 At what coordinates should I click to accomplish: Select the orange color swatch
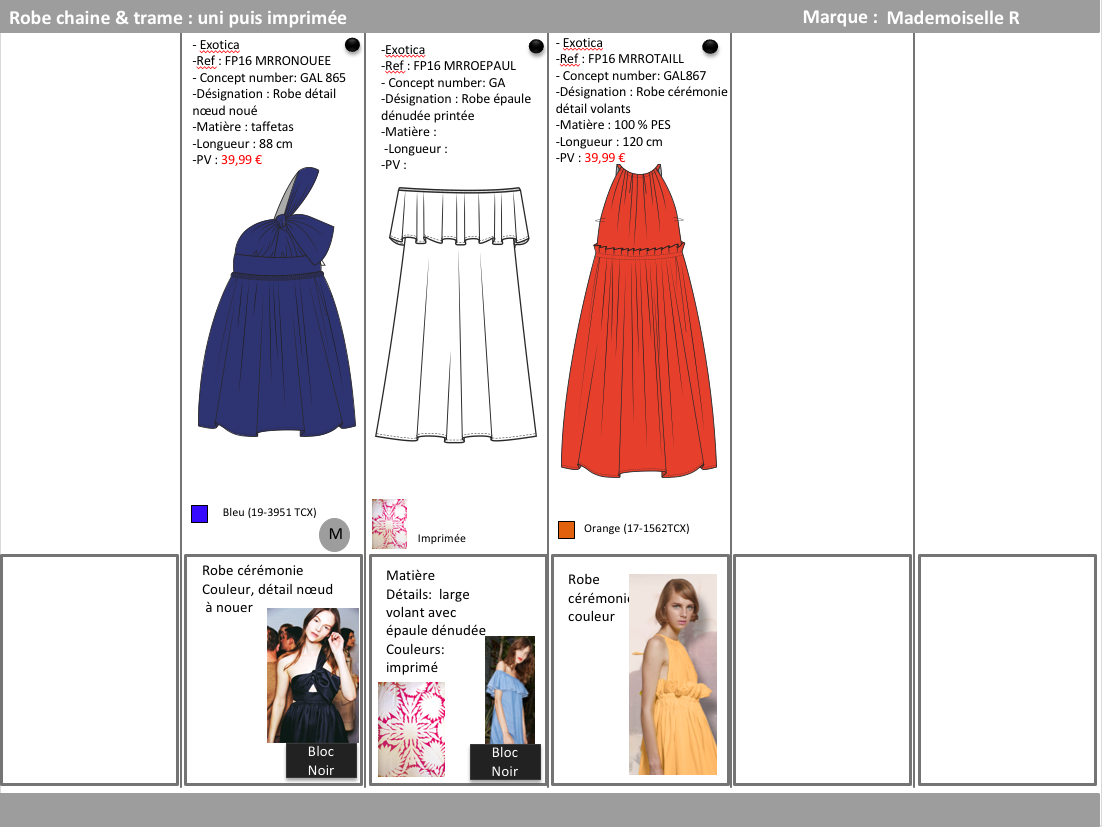[x=566, y=529]
